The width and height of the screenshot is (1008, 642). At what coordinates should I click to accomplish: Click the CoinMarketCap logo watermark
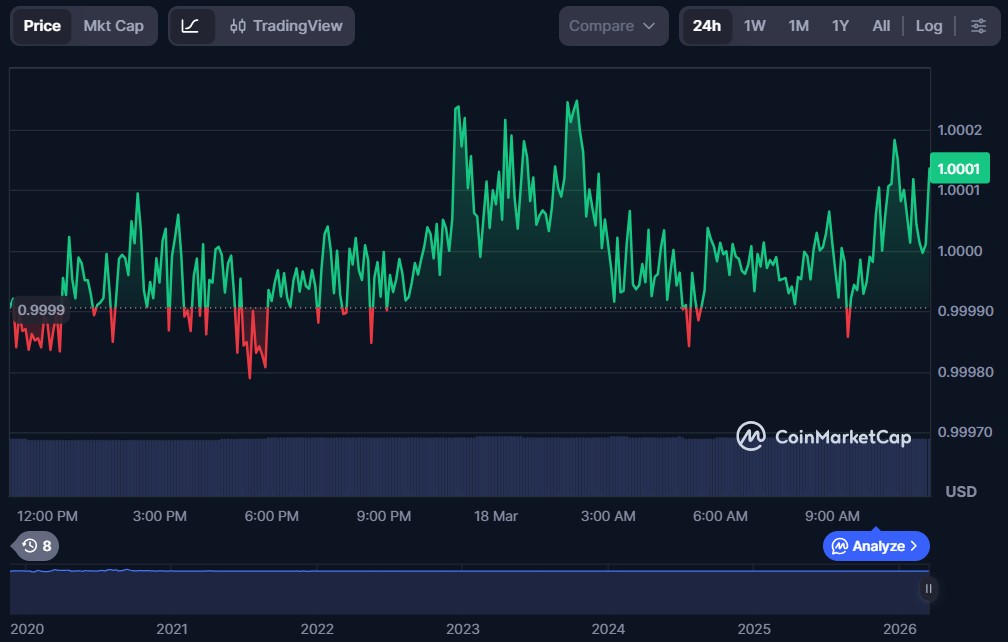pyautogui.click(x=823, y=437)
